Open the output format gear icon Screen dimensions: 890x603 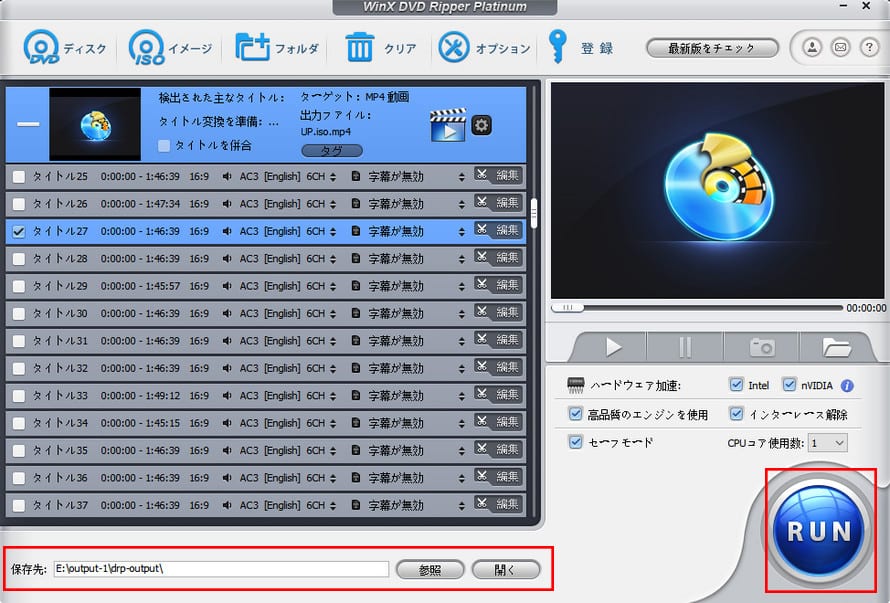tap(481, 125)
